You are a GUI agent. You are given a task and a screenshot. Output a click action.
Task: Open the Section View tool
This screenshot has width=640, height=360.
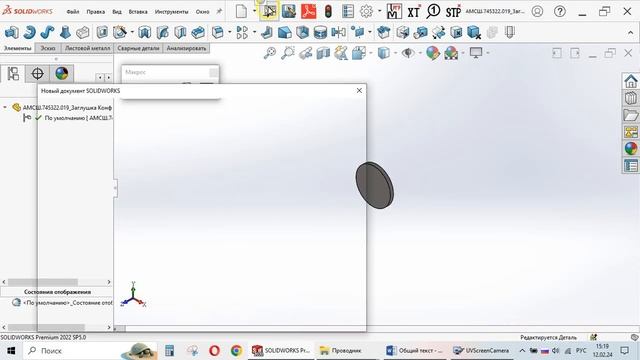(323, 53)
